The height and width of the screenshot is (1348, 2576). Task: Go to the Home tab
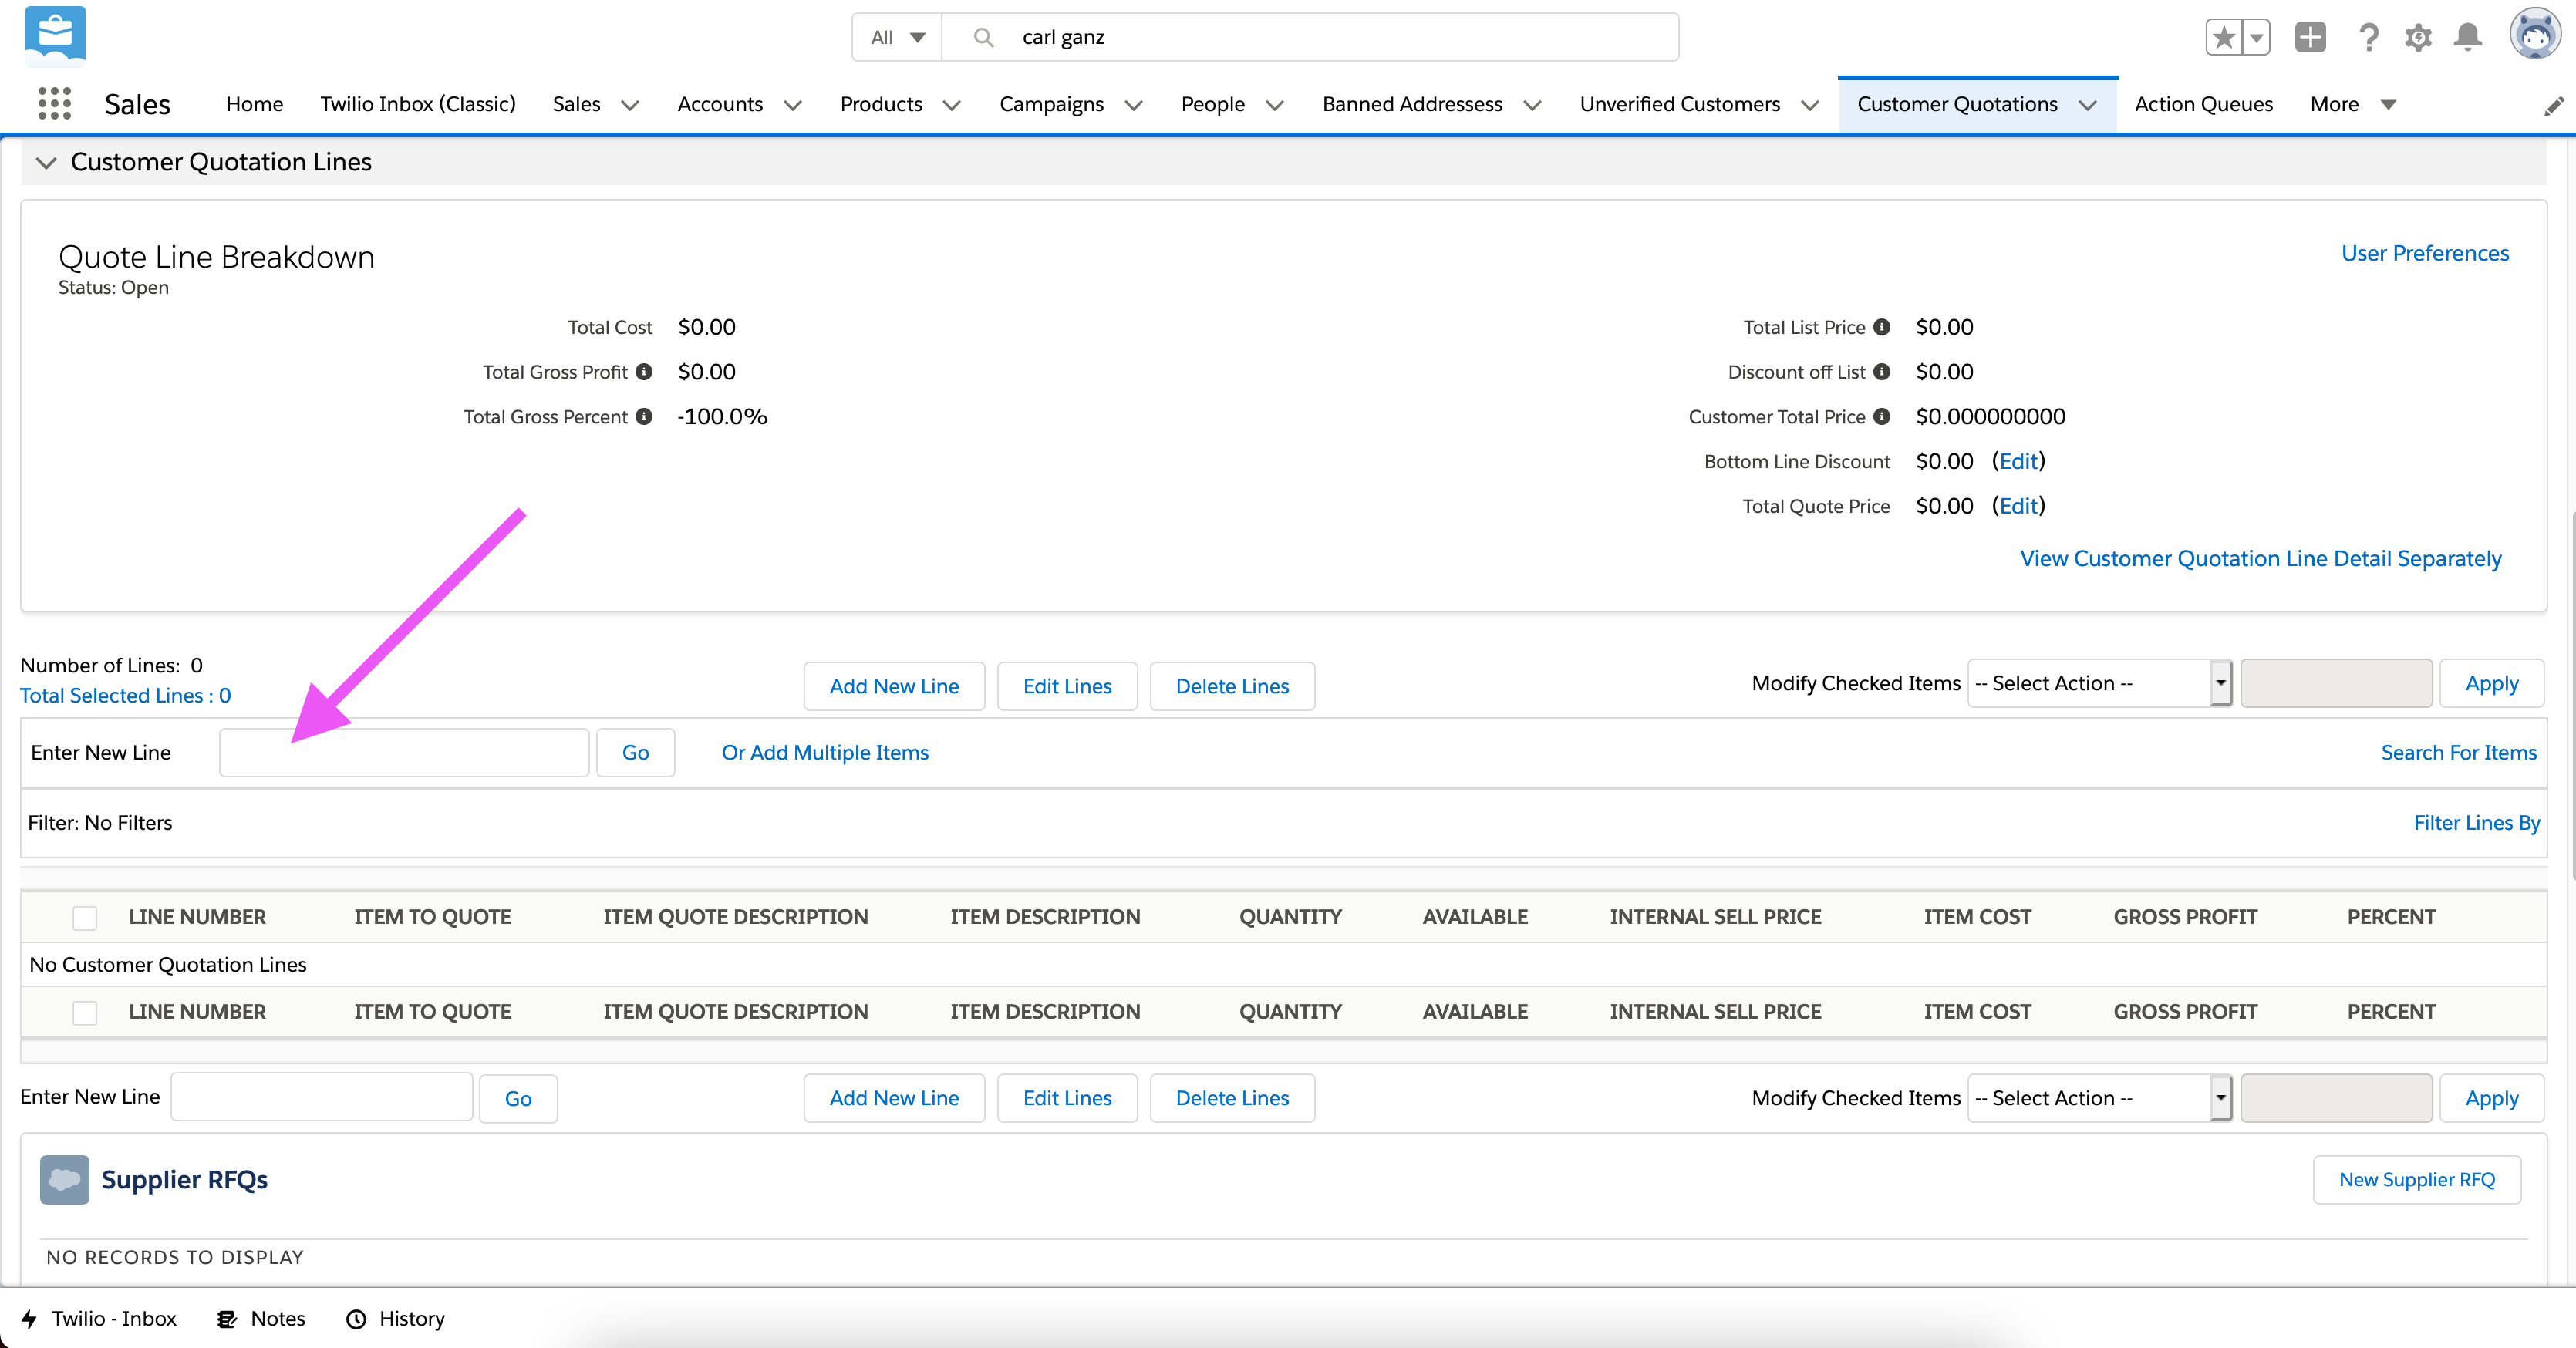tap(254, 104)
